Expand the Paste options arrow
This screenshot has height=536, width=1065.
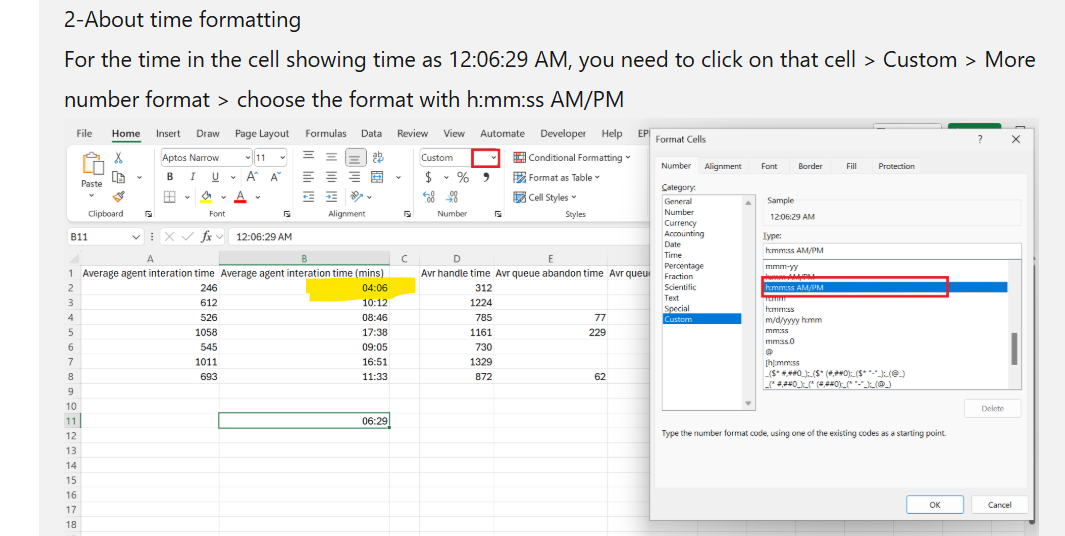91,196
